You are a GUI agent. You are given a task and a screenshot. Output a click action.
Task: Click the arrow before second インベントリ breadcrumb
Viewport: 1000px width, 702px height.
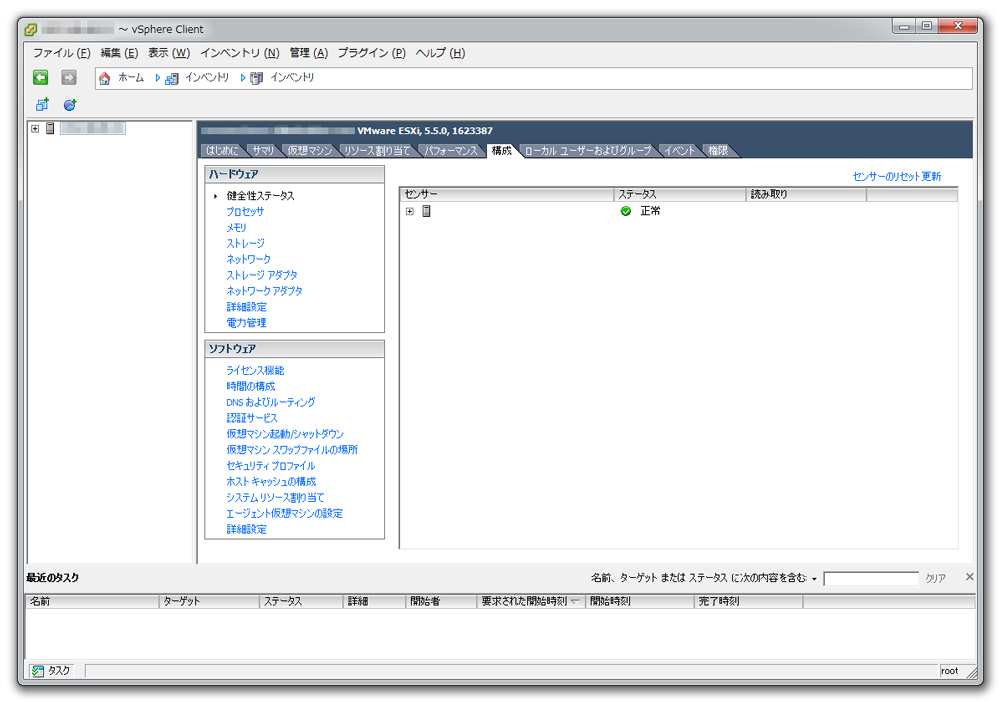pyautogui.click(x=243, y=78)
